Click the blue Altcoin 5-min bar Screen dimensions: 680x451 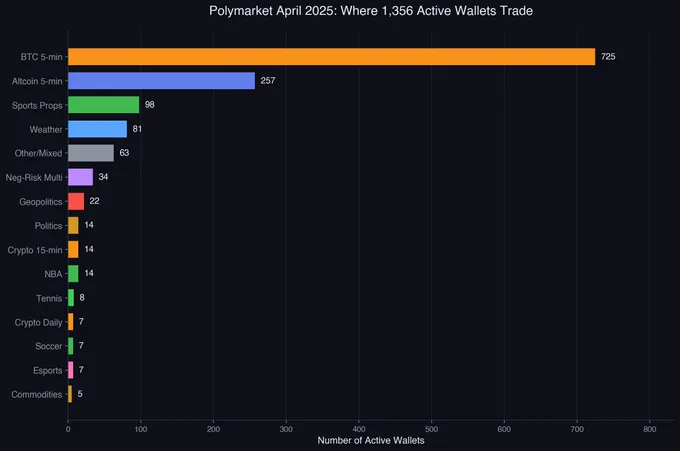[161, 81]
